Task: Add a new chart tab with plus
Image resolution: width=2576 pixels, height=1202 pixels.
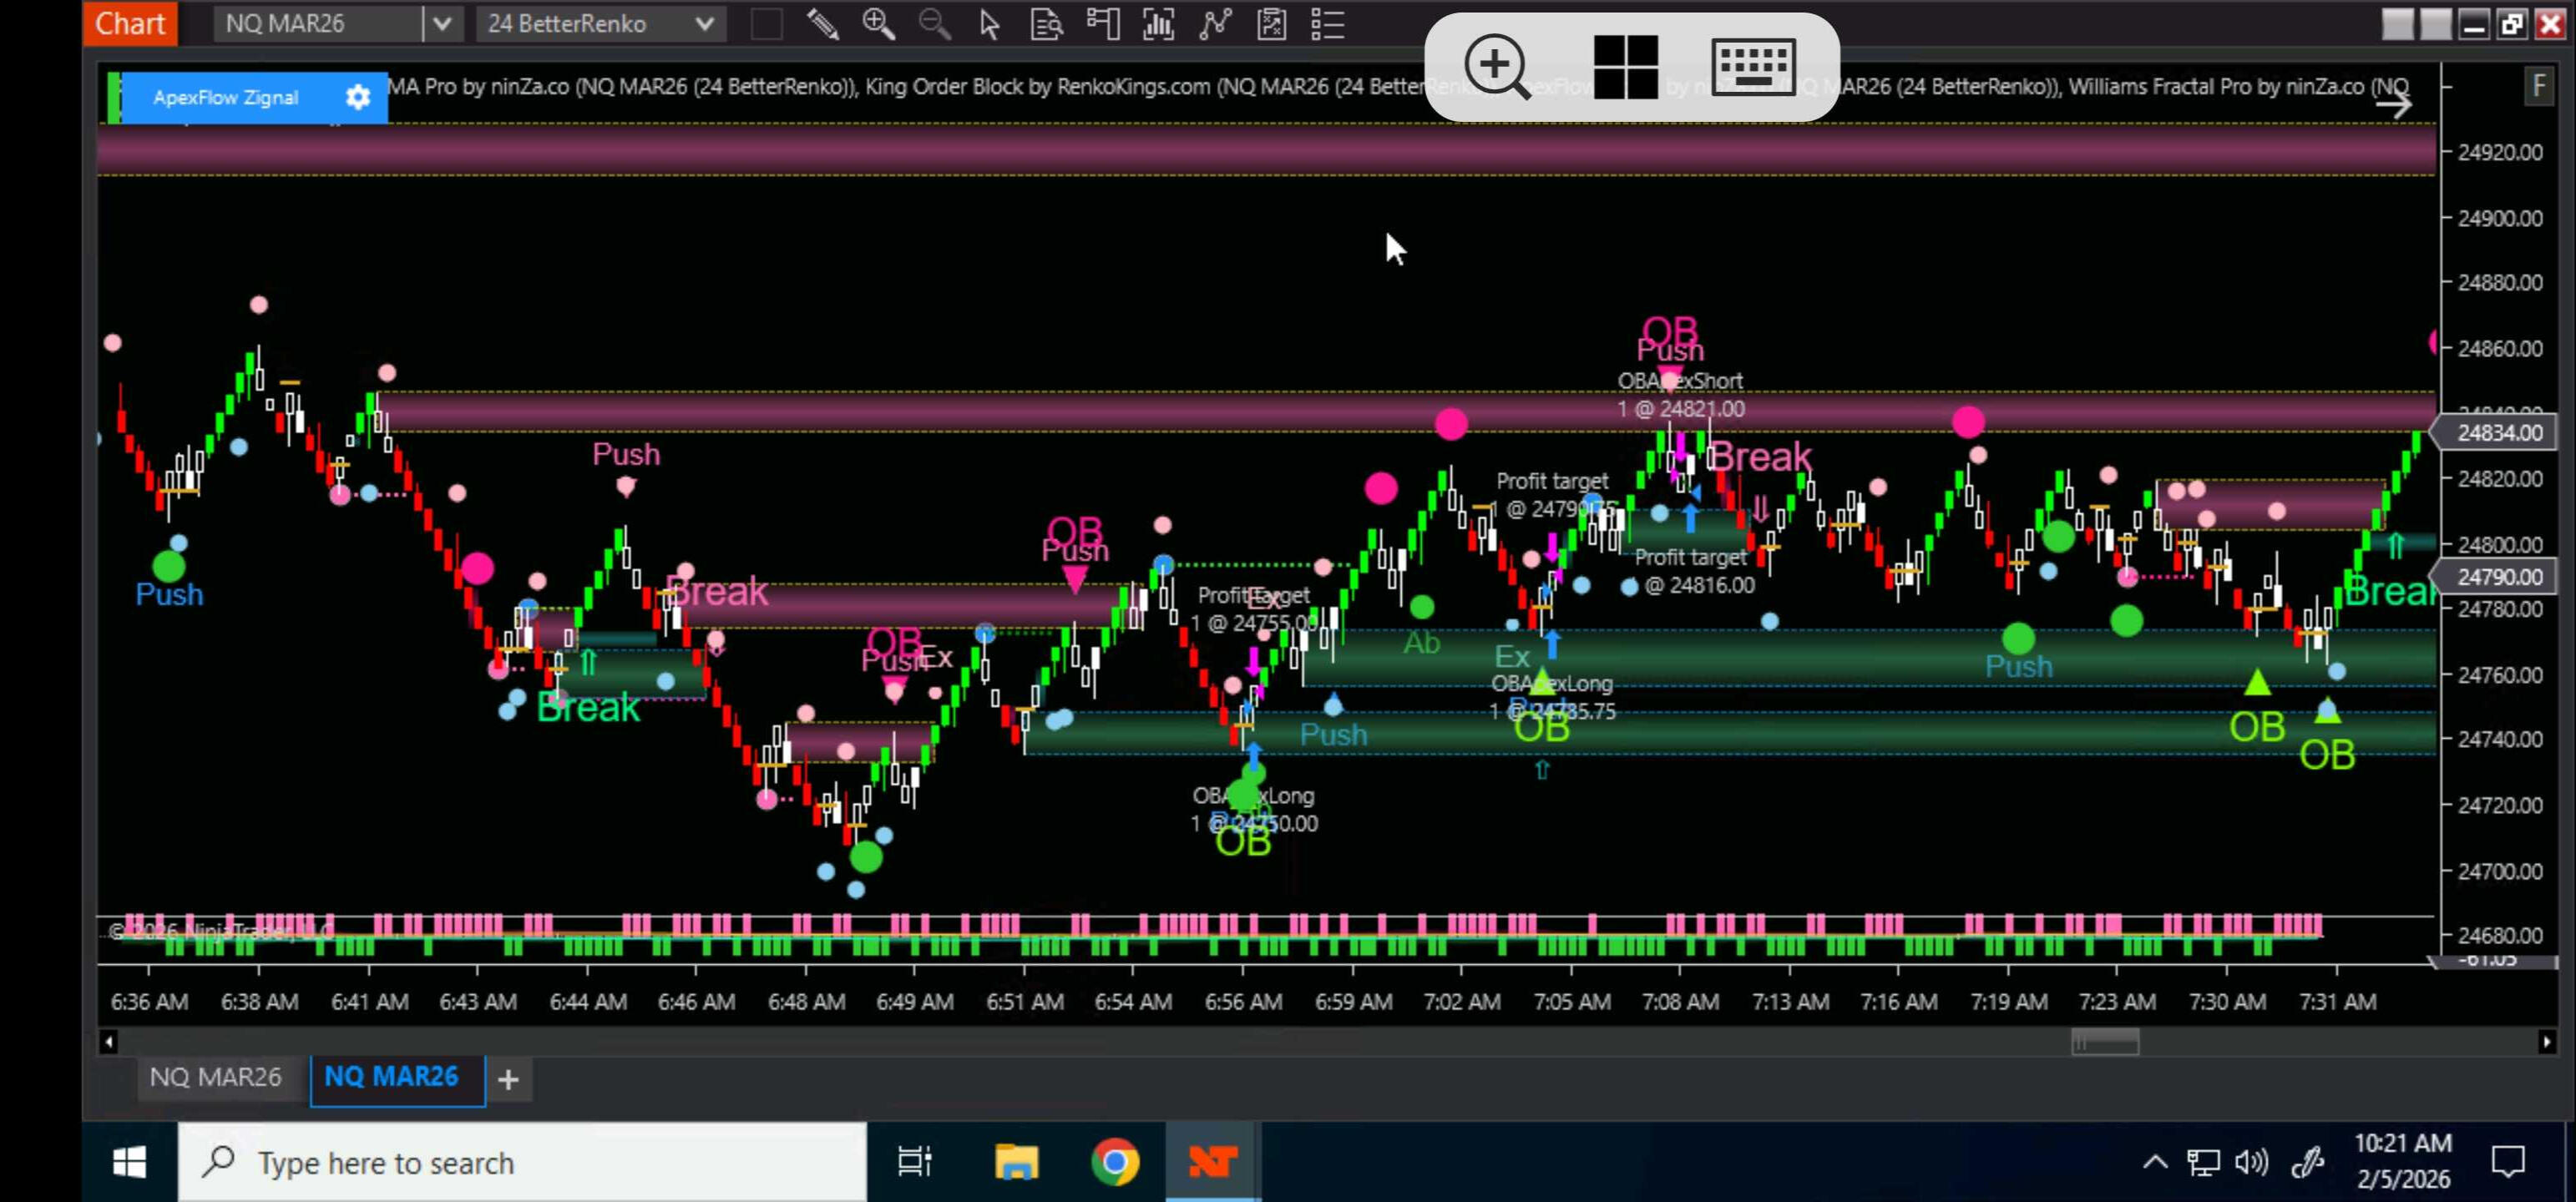Action: [x=508, y=1080]
